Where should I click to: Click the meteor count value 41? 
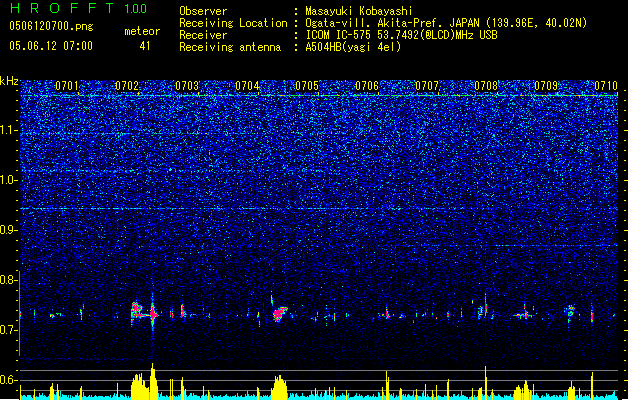[x=145, y=46]
